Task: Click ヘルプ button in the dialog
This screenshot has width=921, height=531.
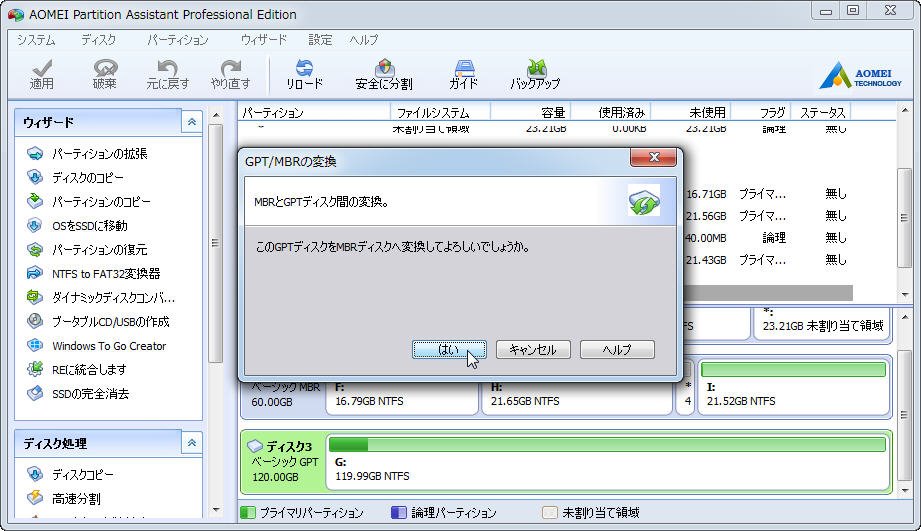Action: pos(617,349)
